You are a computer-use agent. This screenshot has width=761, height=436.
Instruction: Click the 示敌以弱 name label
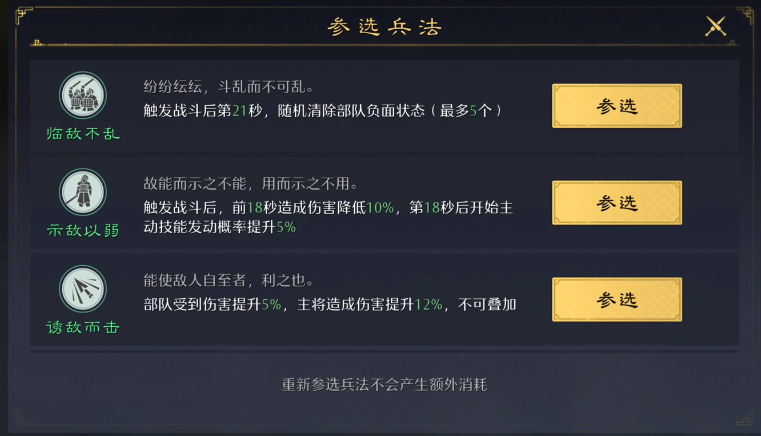[83, 230]
